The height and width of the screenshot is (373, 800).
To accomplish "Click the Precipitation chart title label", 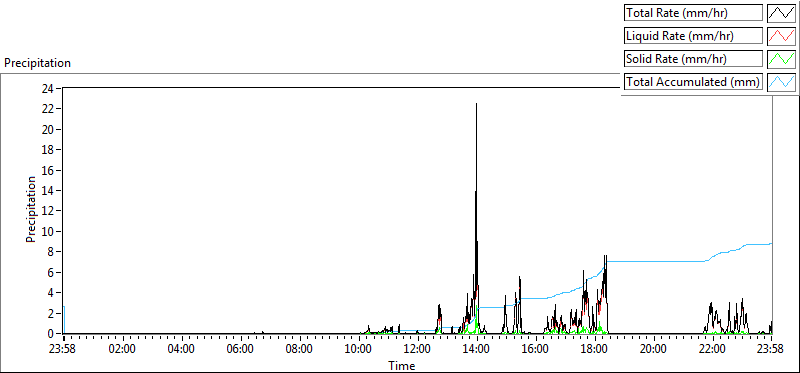I will coord(37,63).
